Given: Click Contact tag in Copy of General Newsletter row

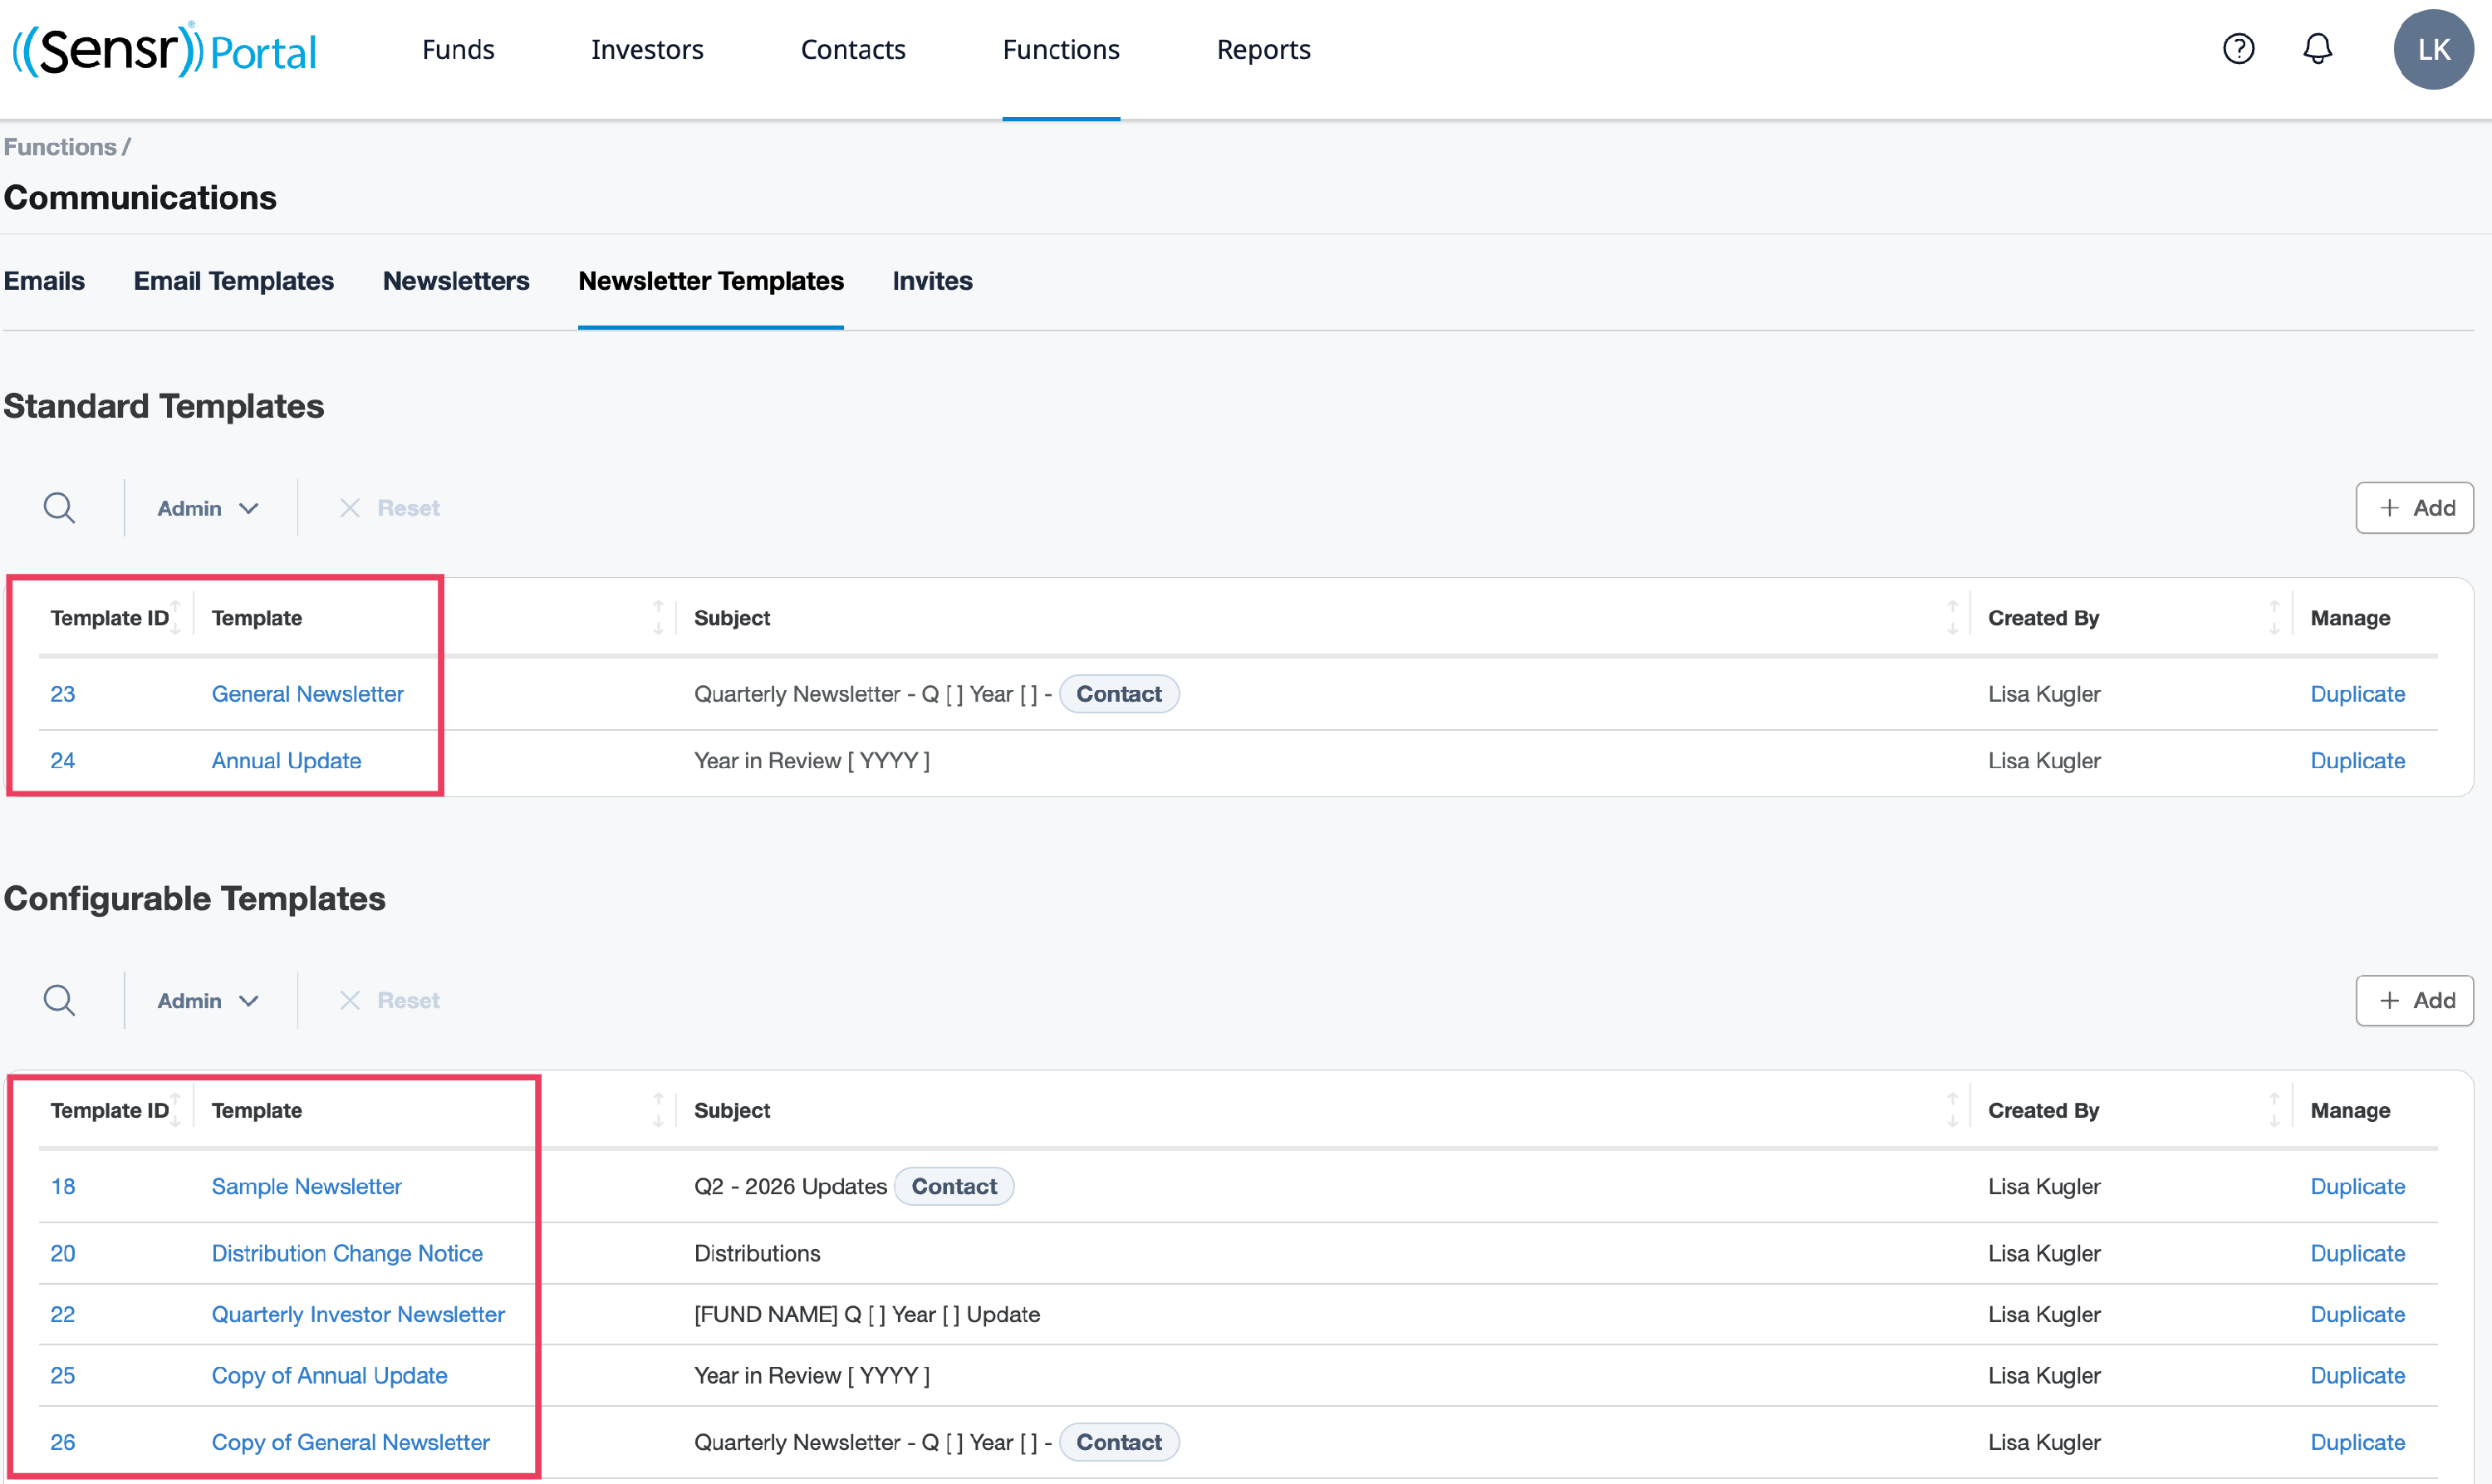Looking at the screenshot, I should [x=1119, y=1442].
